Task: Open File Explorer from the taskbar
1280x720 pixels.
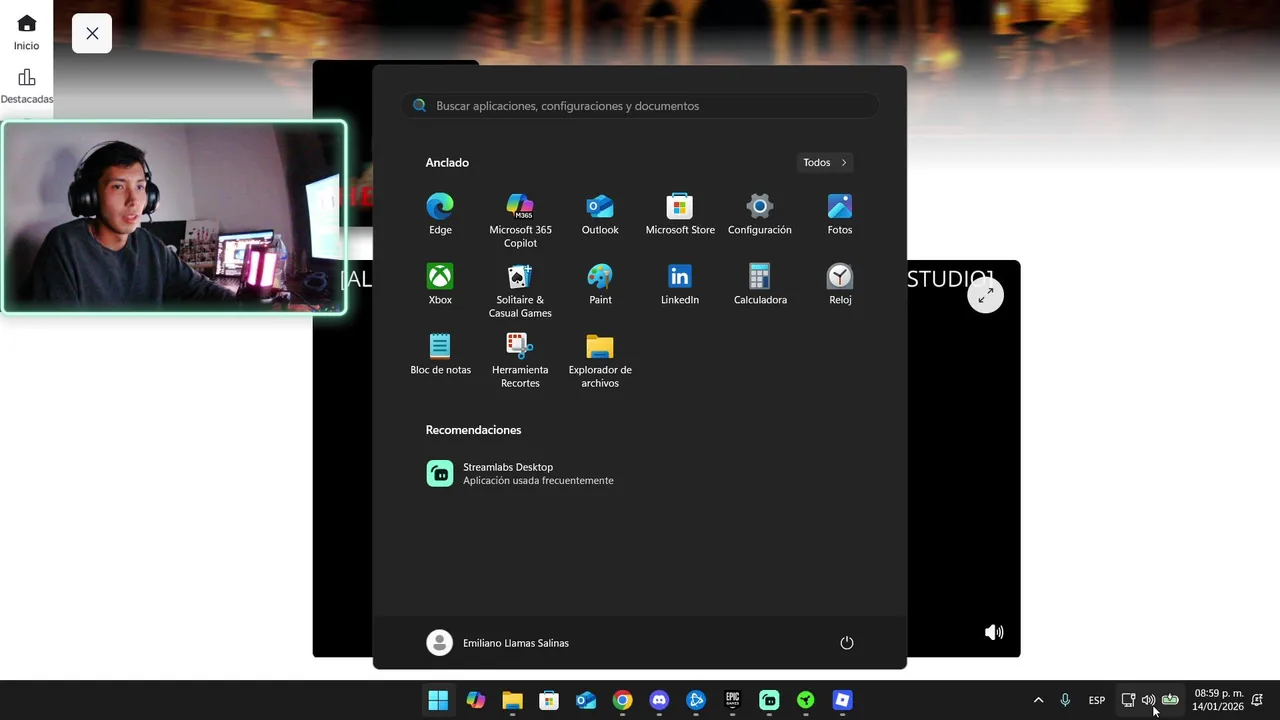Action: [x=512, y=700]
